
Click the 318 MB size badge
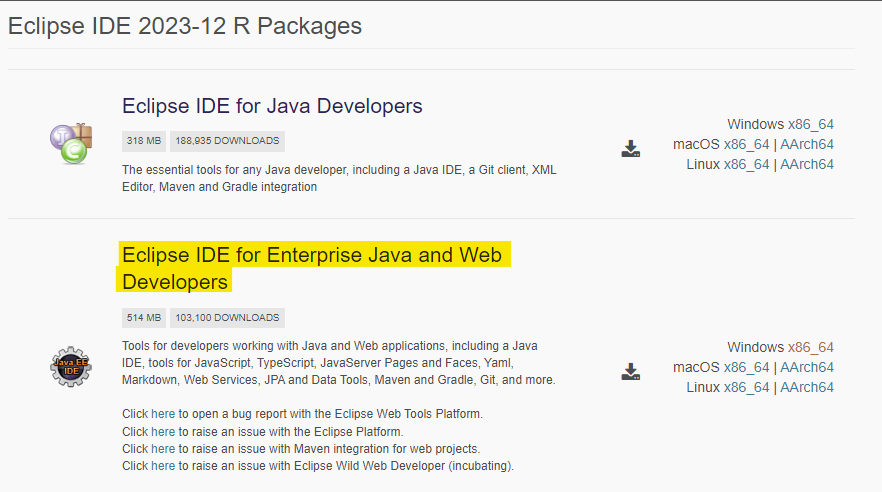click(x=143, y=141)
